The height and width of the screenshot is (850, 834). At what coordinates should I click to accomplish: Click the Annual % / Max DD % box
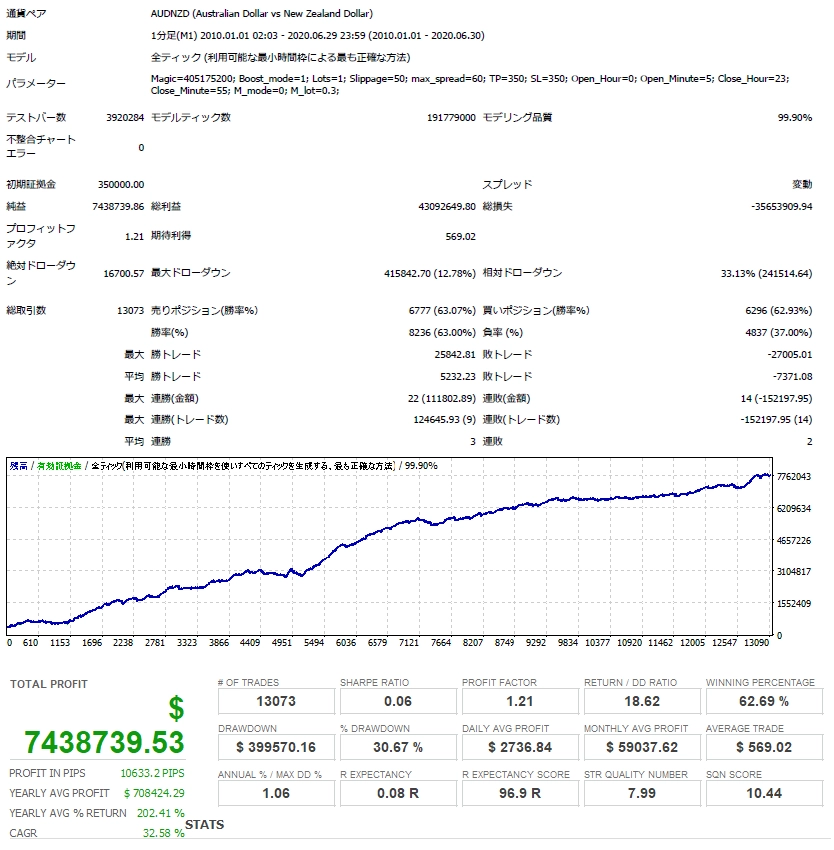click(276, 794)
